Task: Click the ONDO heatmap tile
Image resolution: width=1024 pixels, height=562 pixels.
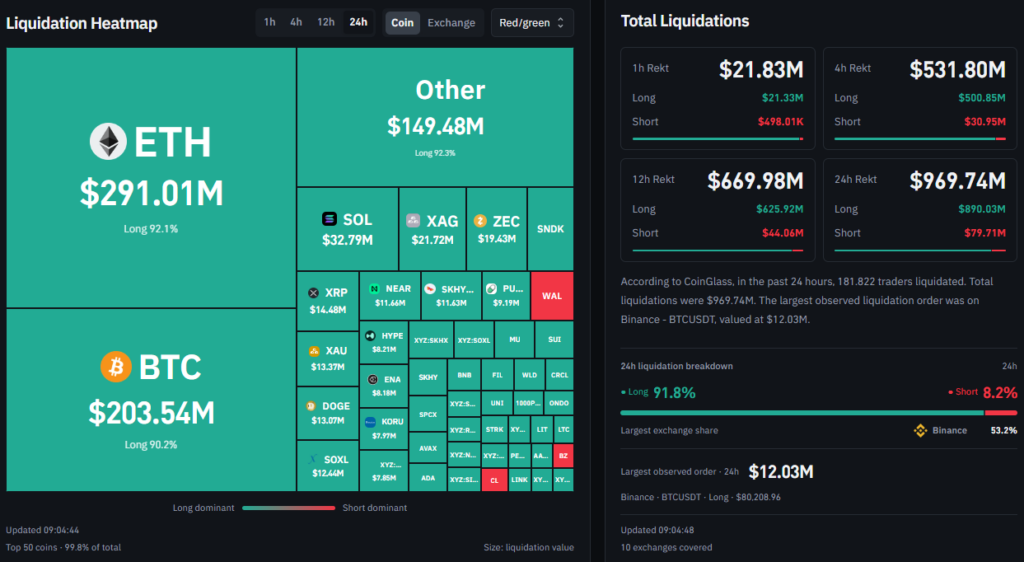Action: pyautogui.click(x=559, y=403)
